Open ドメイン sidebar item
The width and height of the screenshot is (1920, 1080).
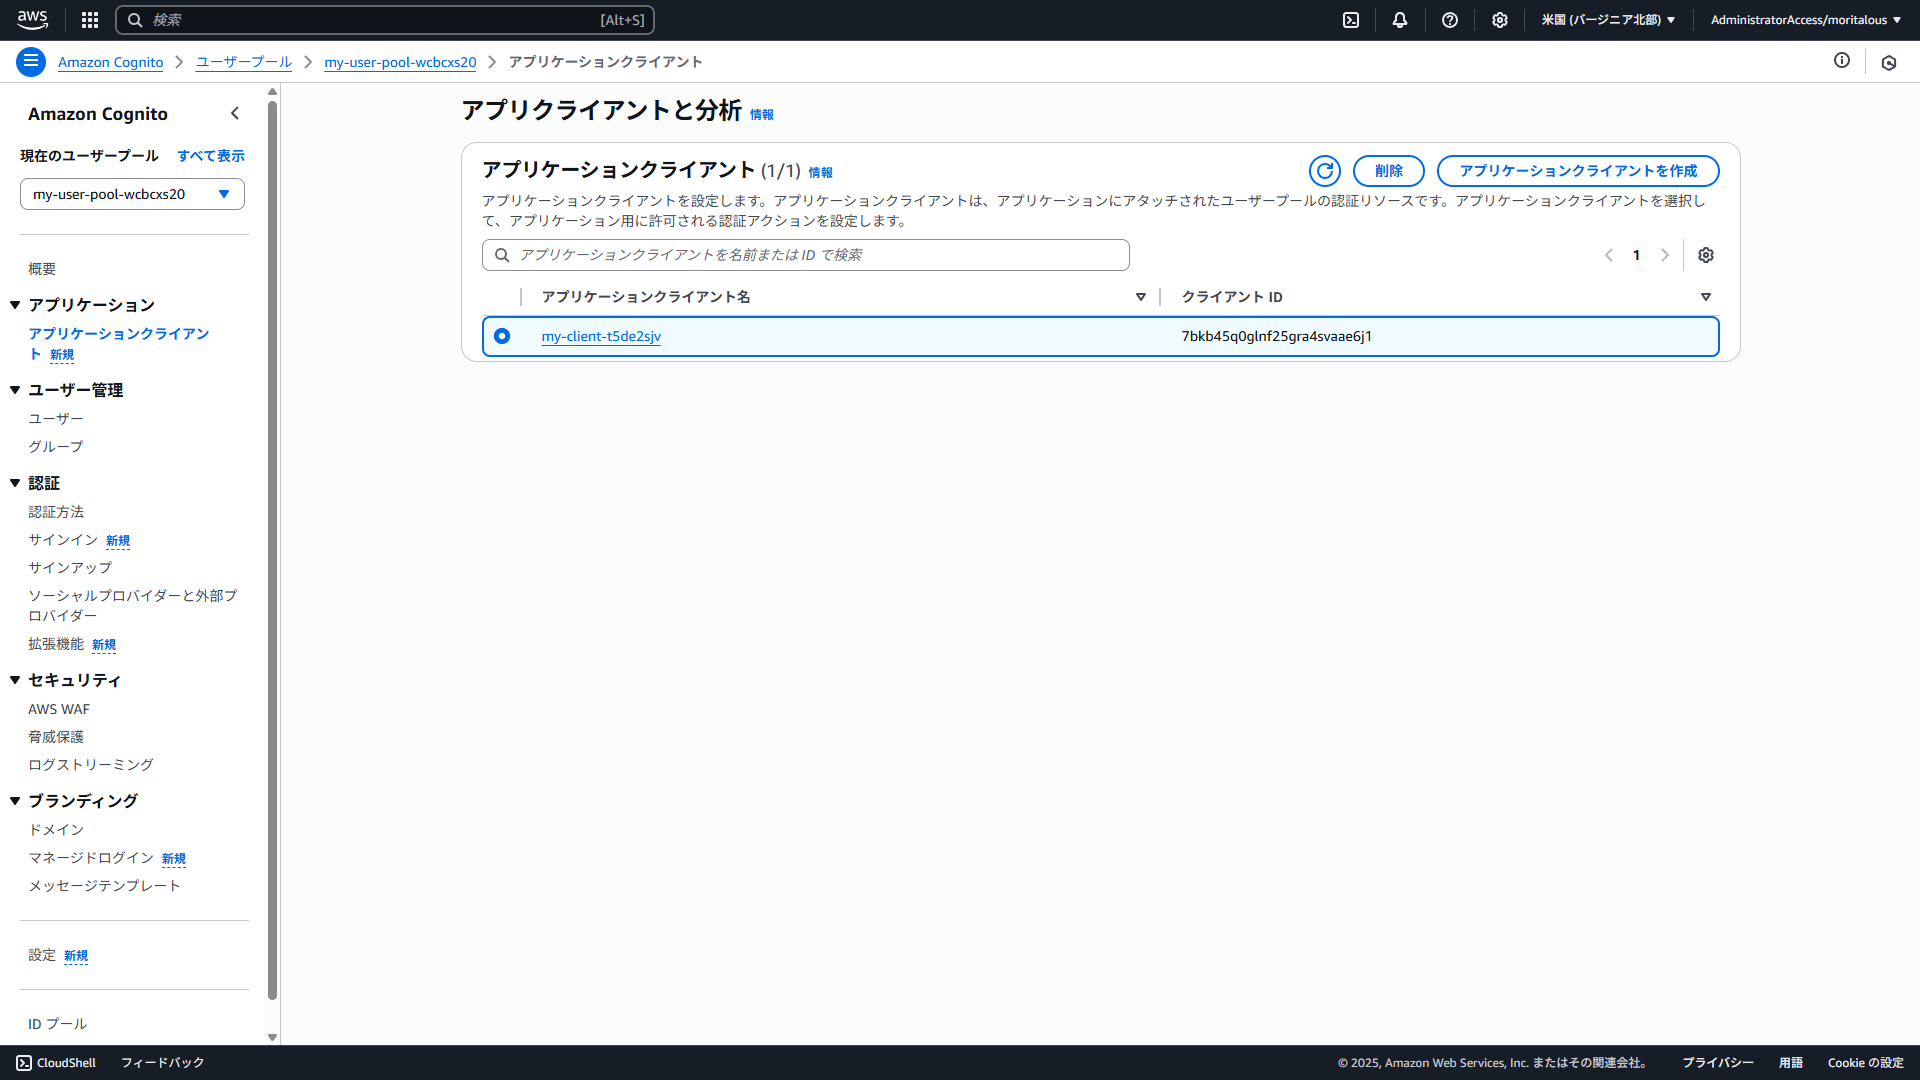click(56, 830)
